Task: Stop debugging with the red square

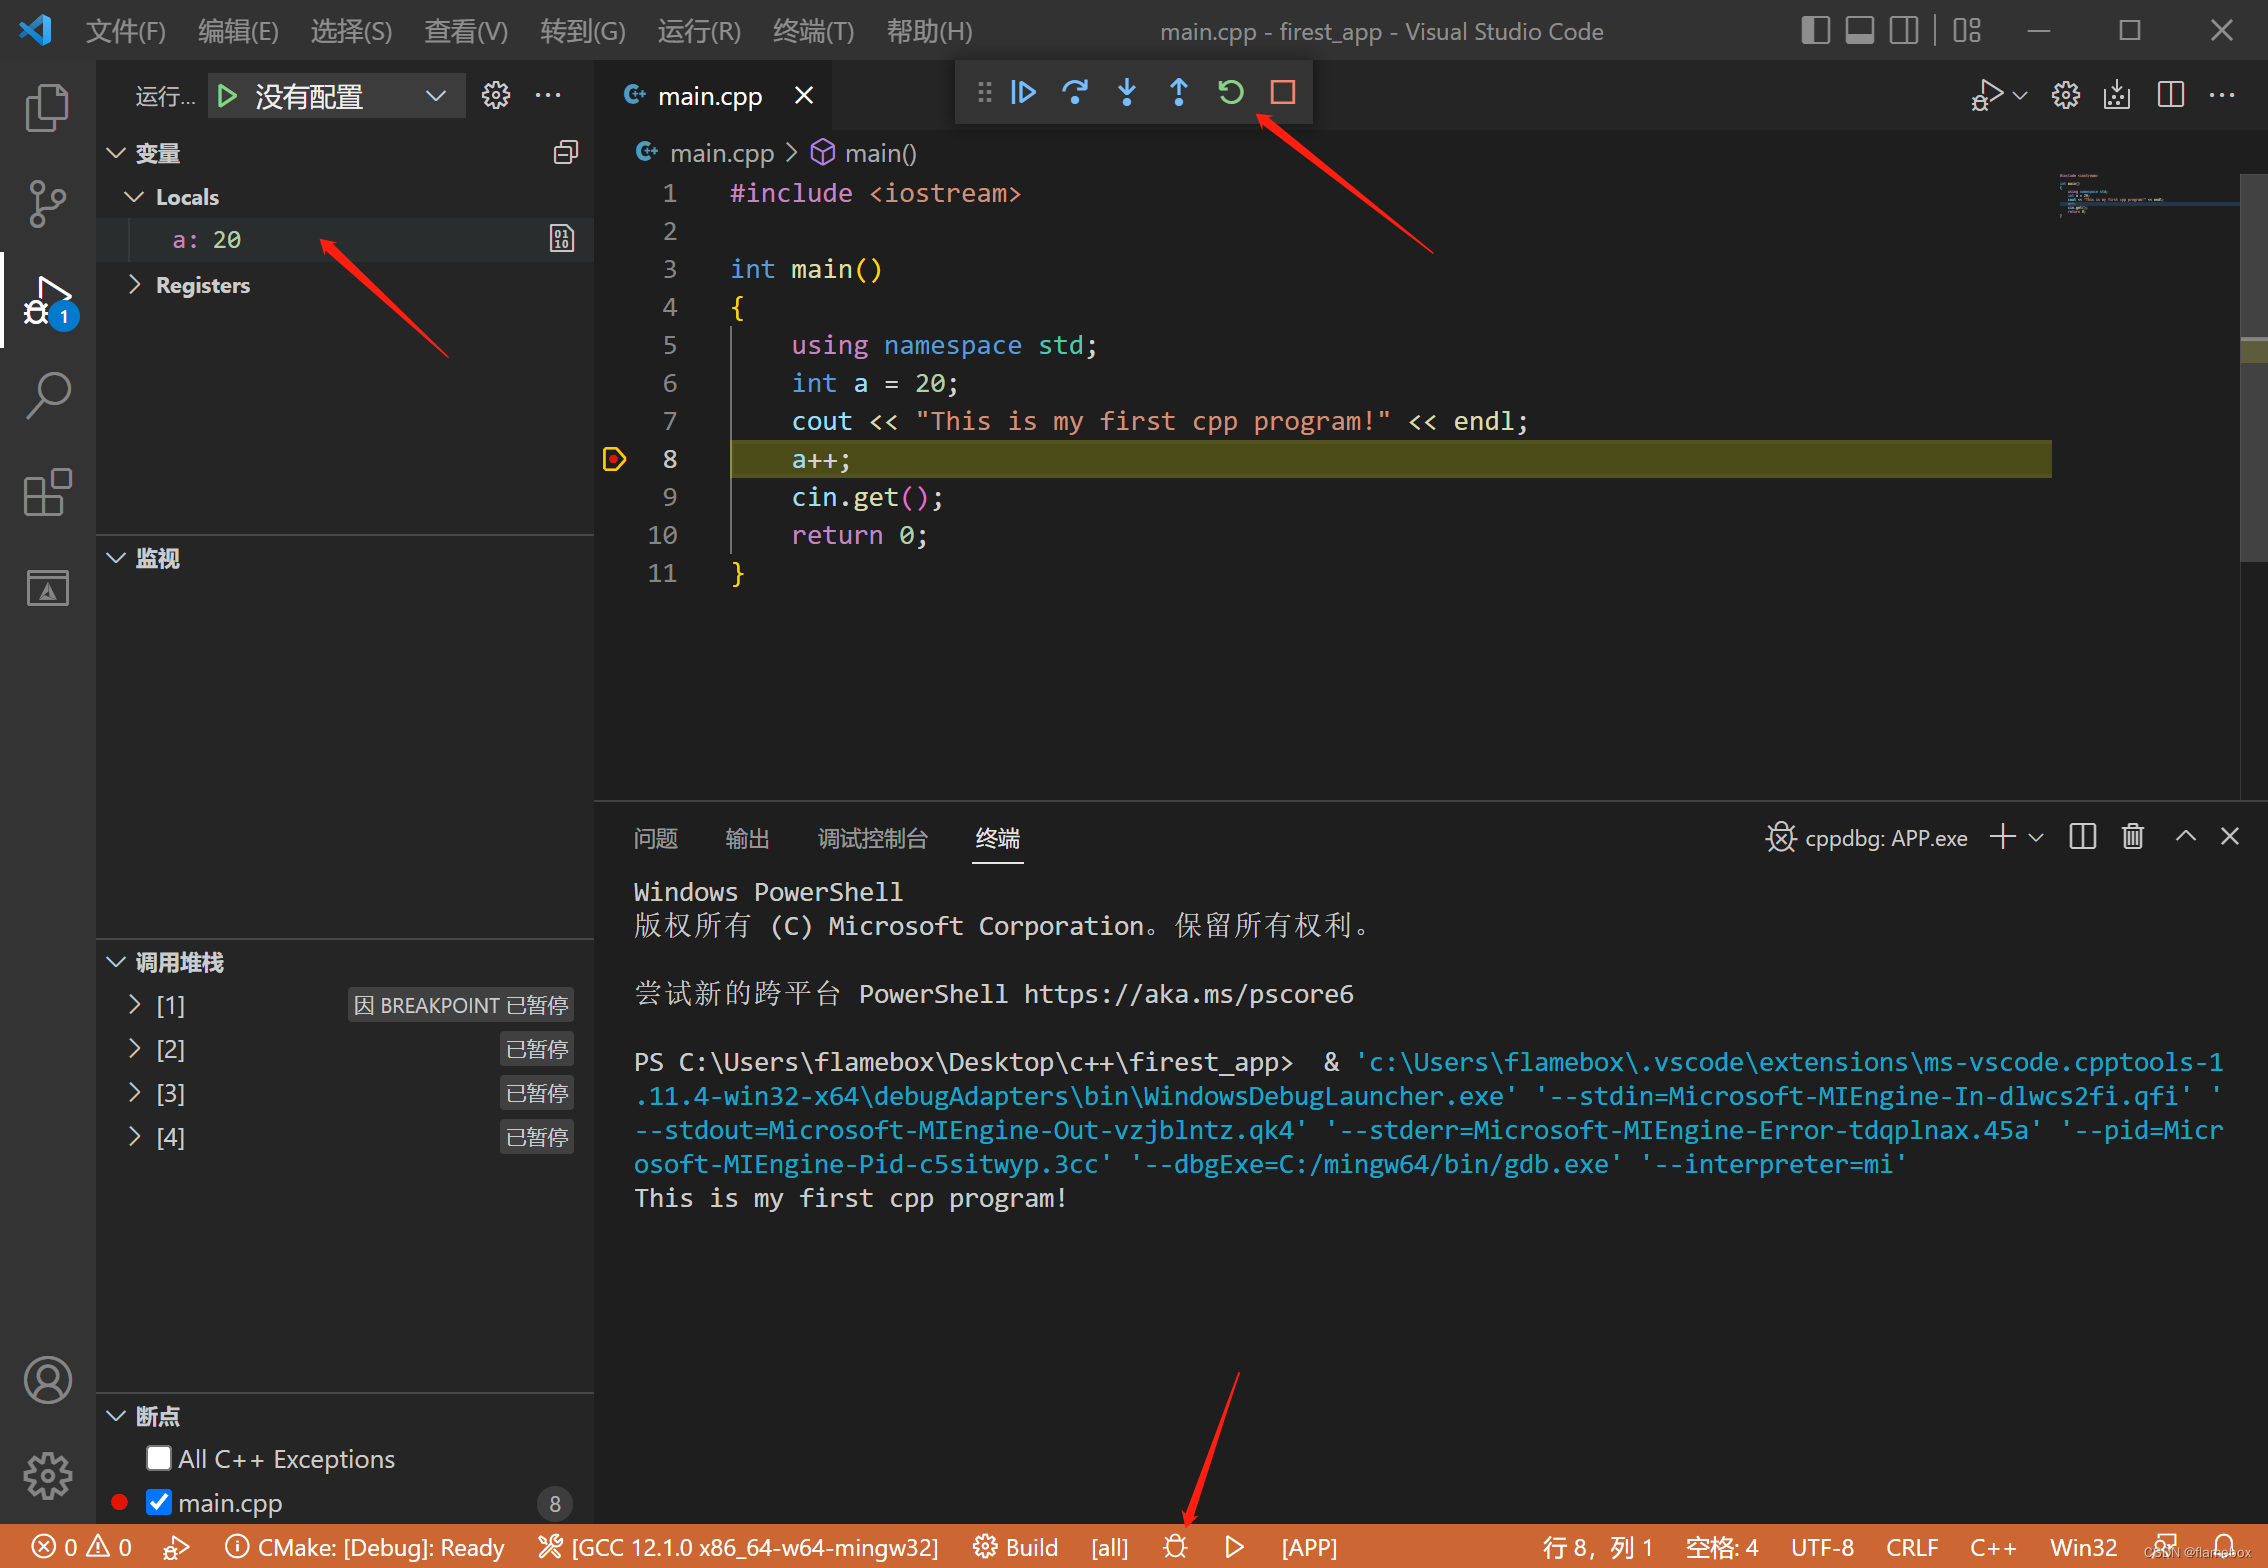Action: [x=1283, y=93]
